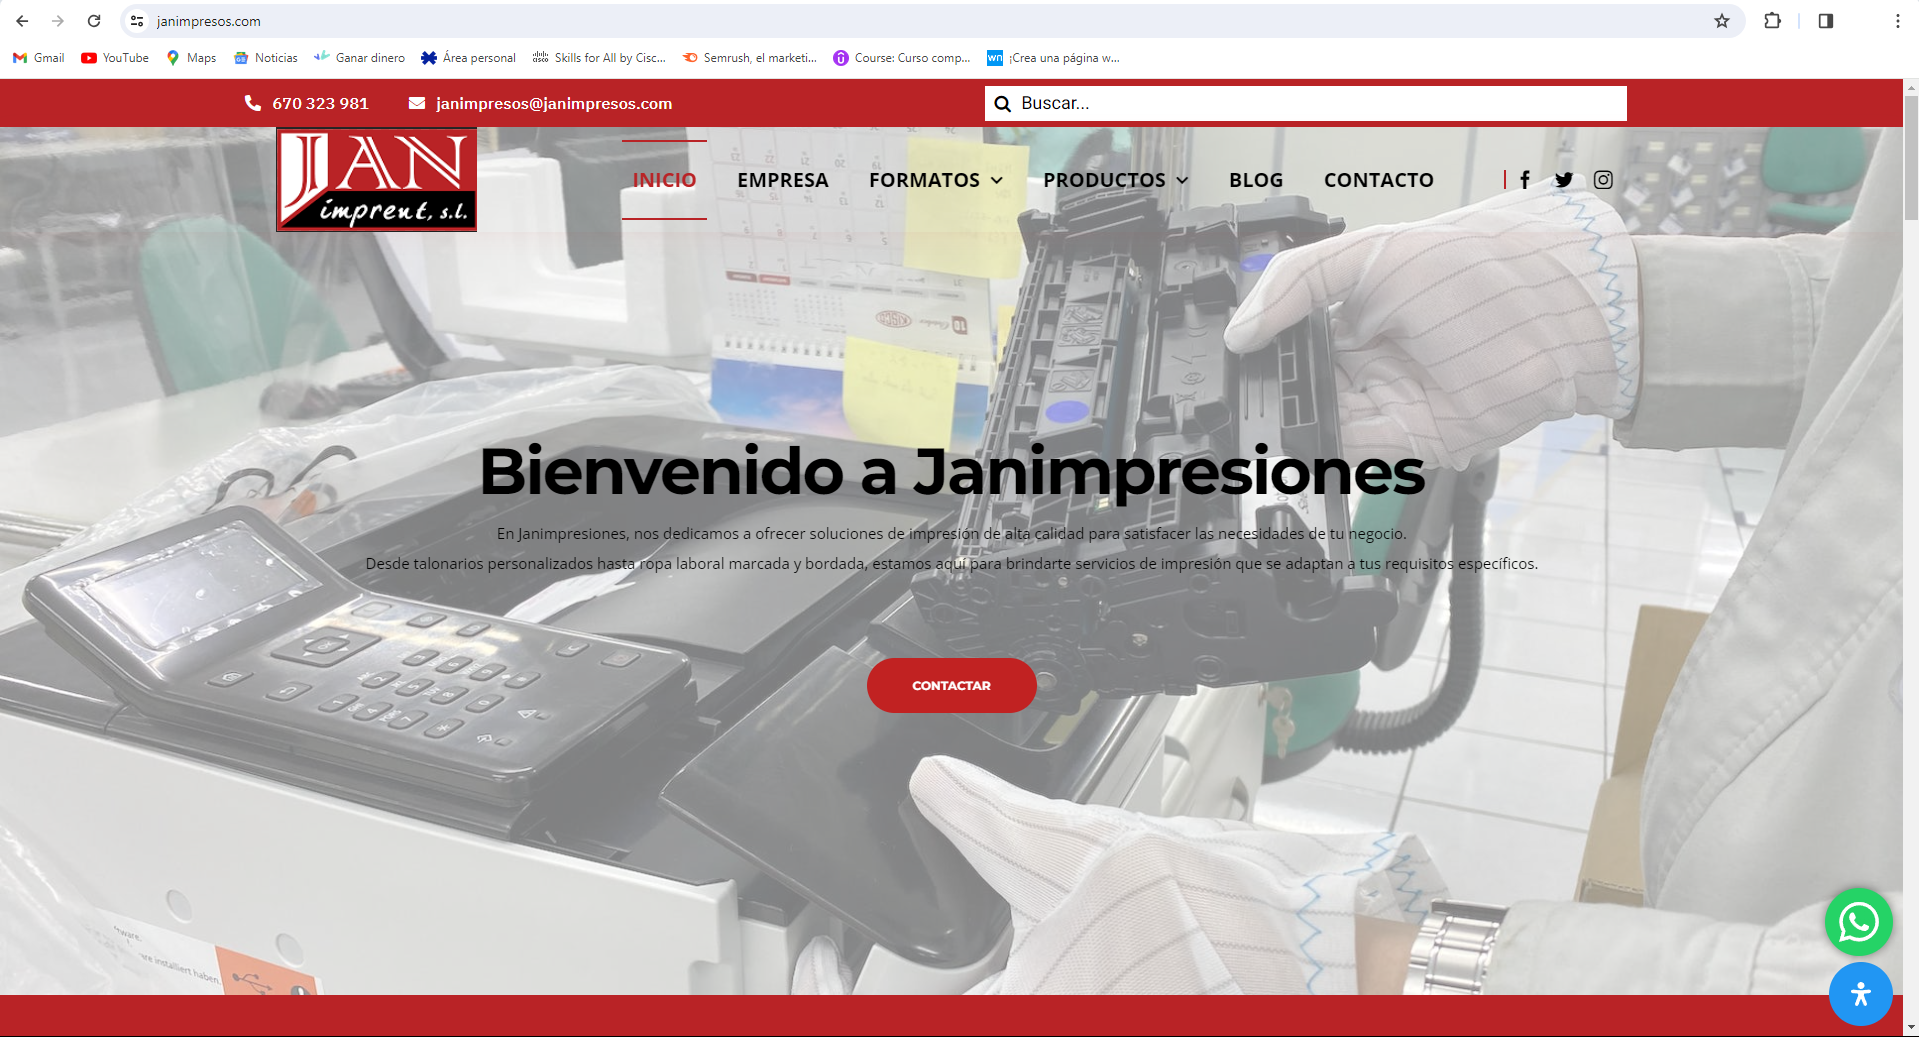Screen dimensions: 1919x1037
Task: Open the Semrush bookmark
Action: tap(749, 58)
